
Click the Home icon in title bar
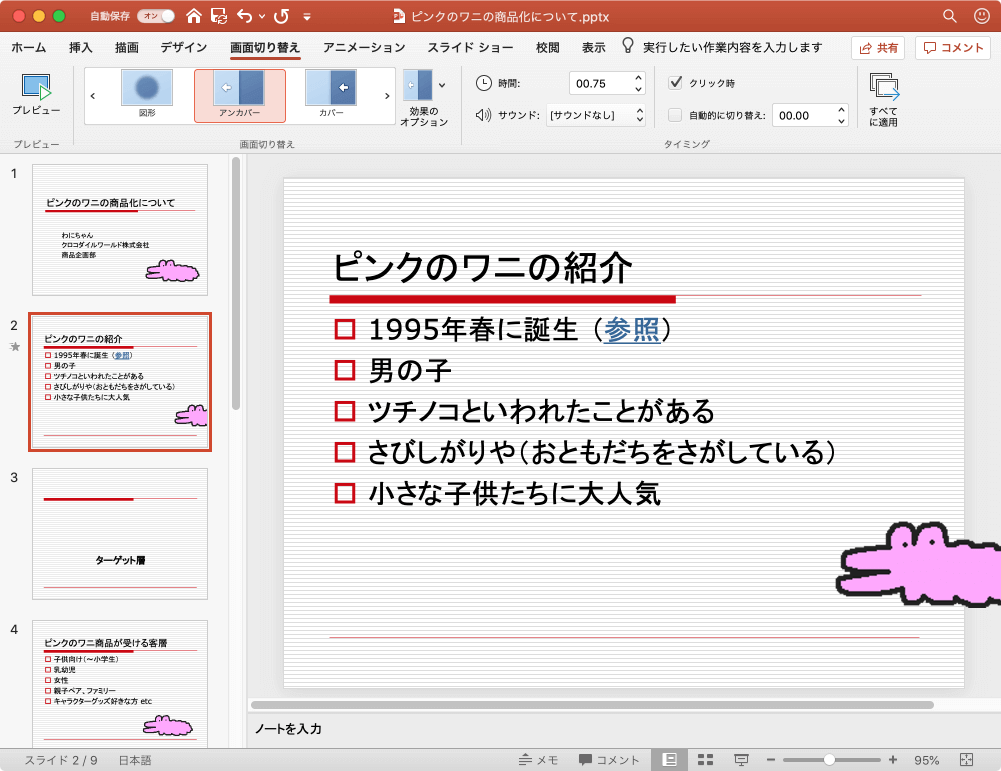click(x=193, y=16)
